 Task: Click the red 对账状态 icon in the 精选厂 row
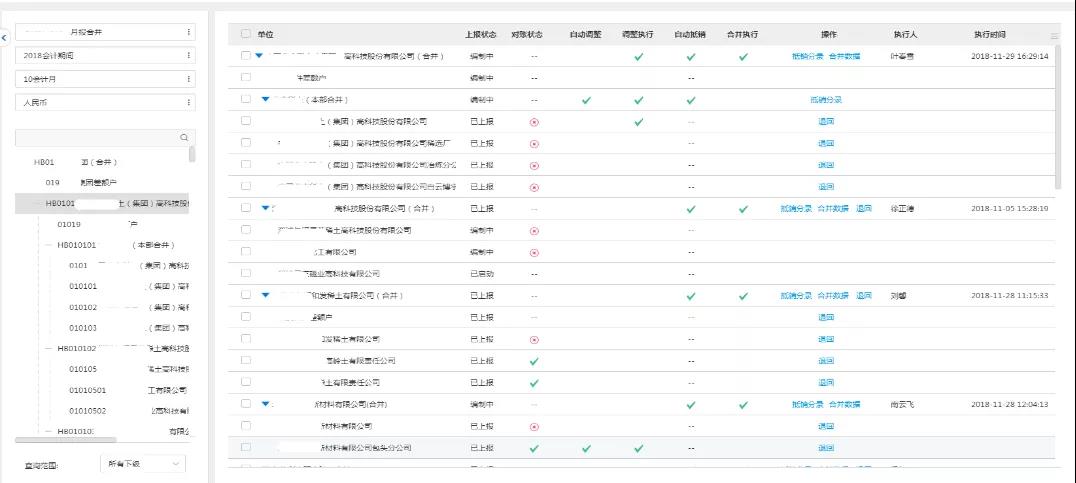coord(534,144)
